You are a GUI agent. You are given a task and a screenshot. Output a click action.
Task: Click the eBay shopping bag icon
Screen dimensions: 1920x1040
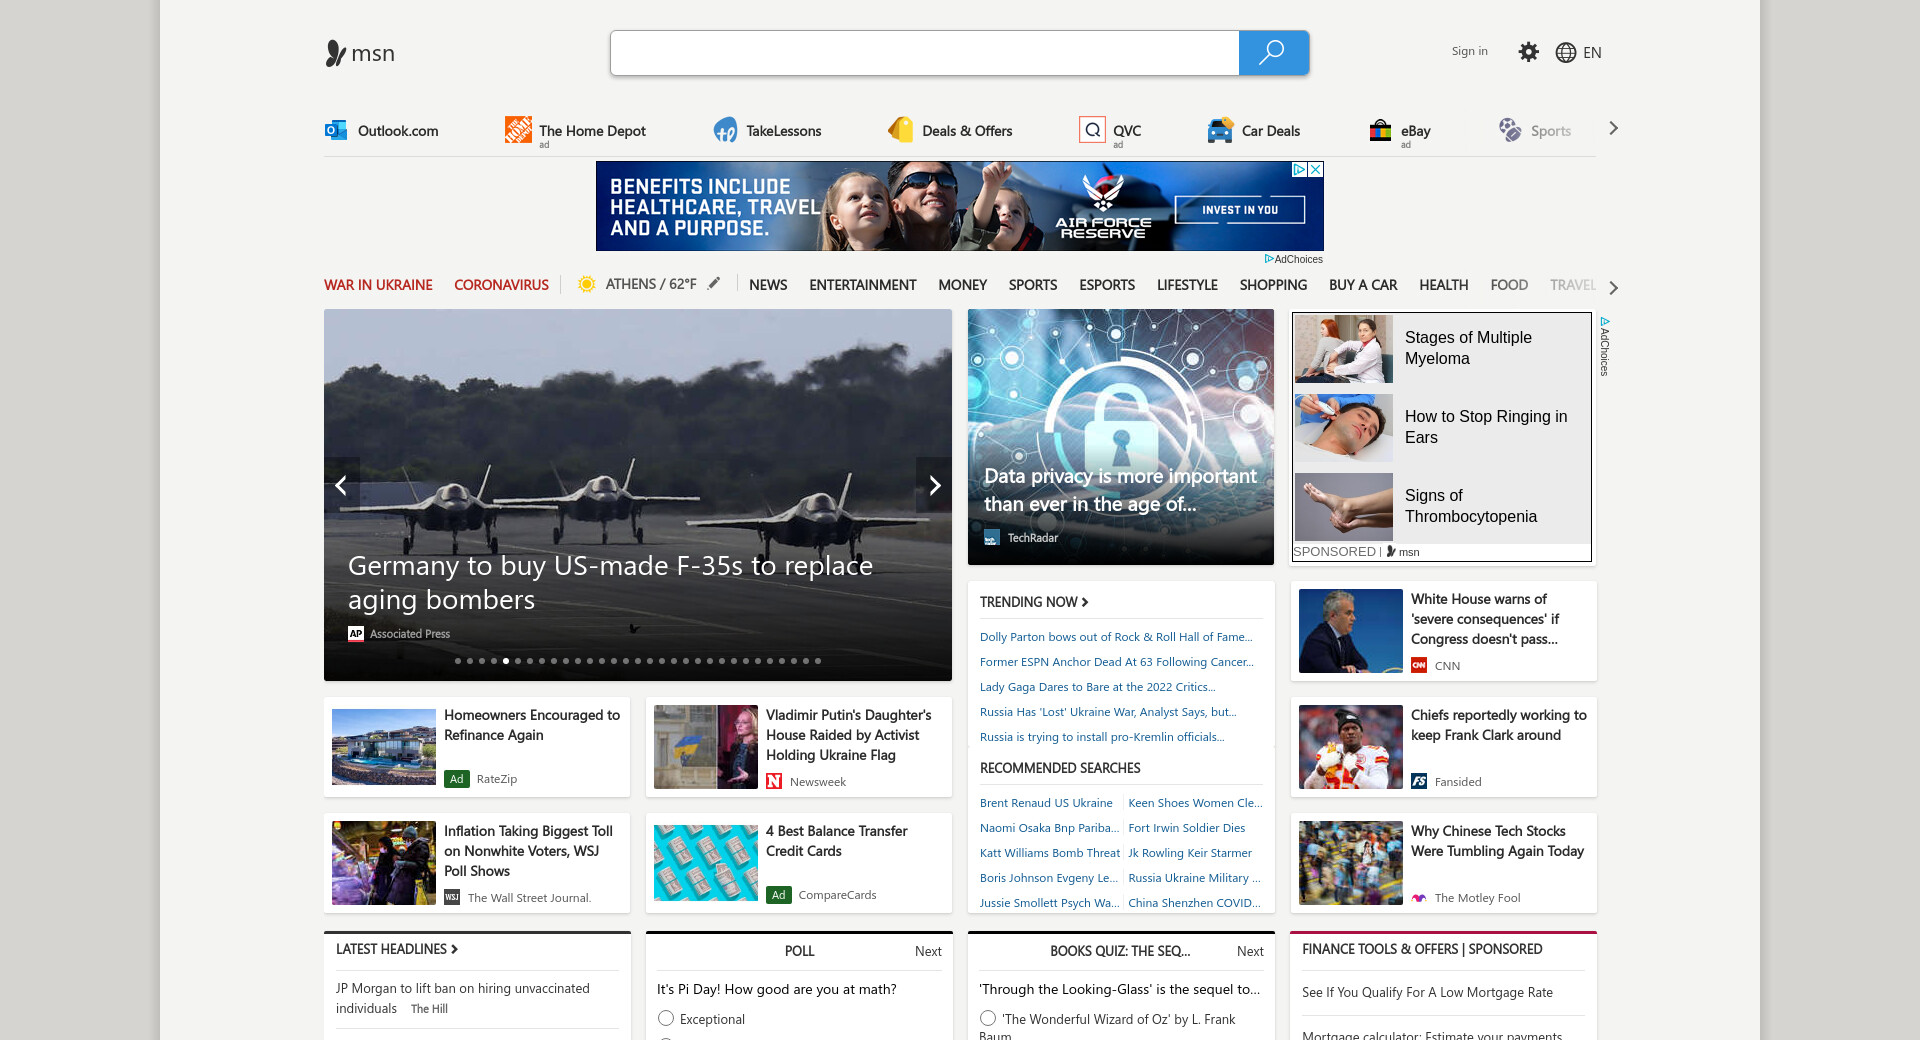click(1381, 130)
